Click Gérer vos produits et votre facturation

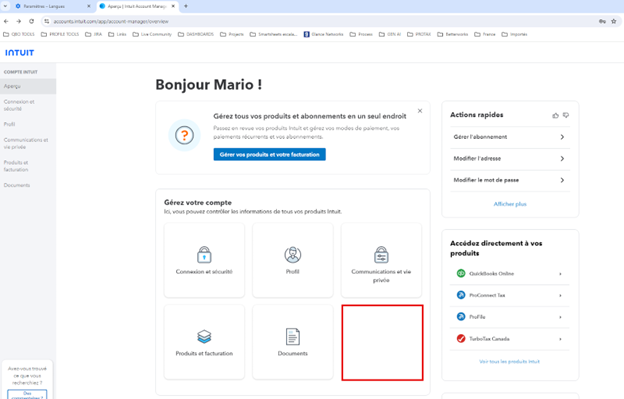point(269,154)
